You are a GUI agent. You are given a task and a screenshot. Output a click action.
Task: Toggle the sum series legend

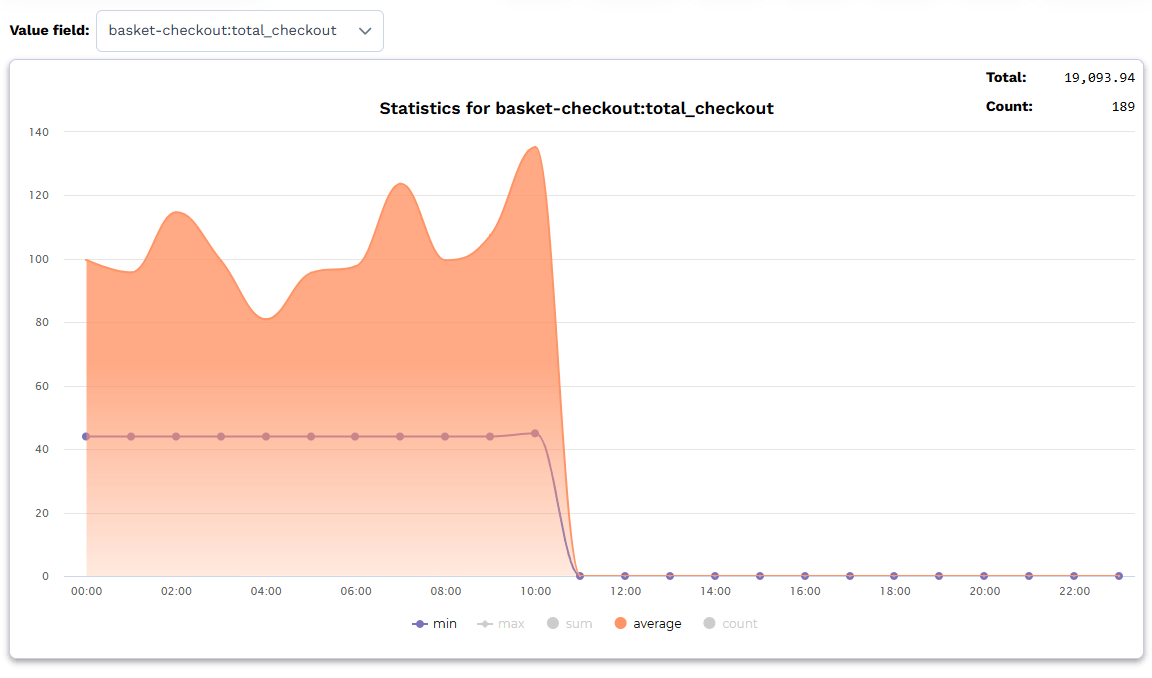(x=569, y=624)
